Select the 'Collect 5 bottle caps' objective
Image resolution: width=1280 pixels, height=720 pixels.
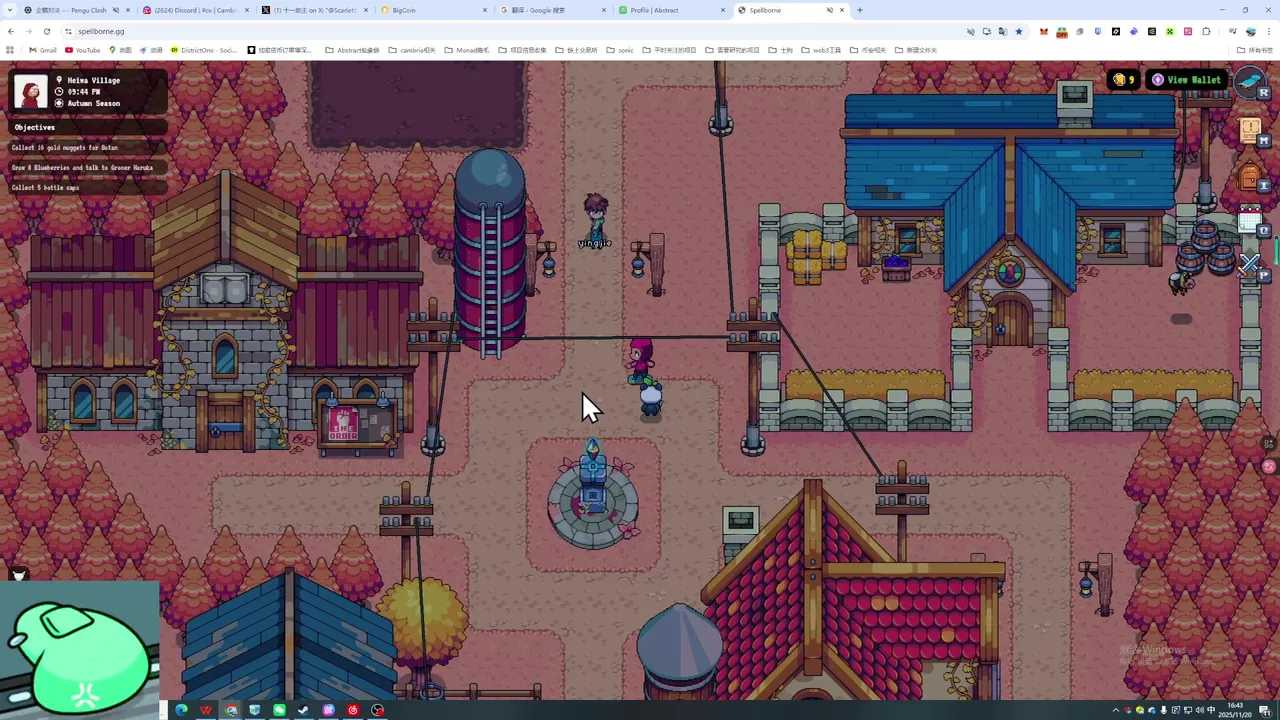(88, 187)
